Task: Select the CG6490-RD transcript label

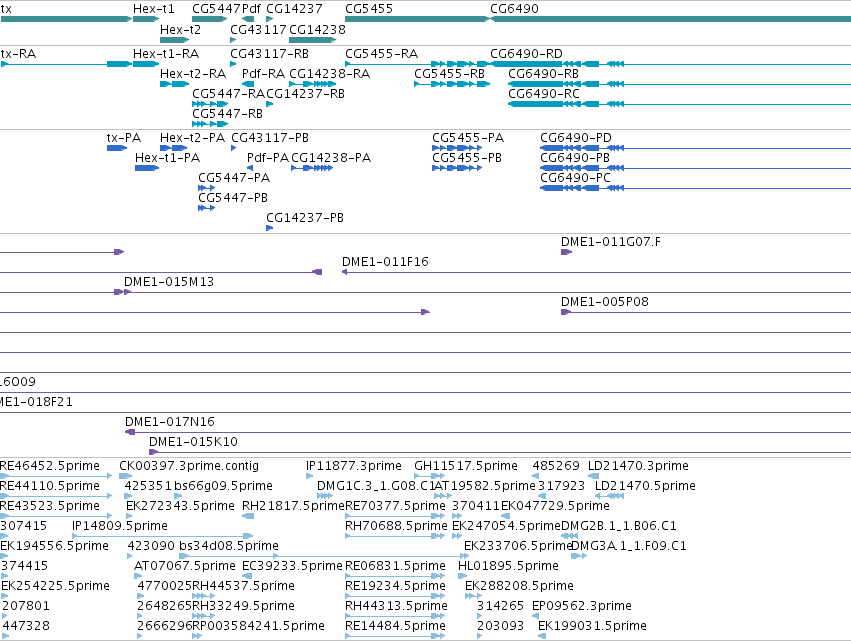Action: pyautogui.click(x=526, y=54)
